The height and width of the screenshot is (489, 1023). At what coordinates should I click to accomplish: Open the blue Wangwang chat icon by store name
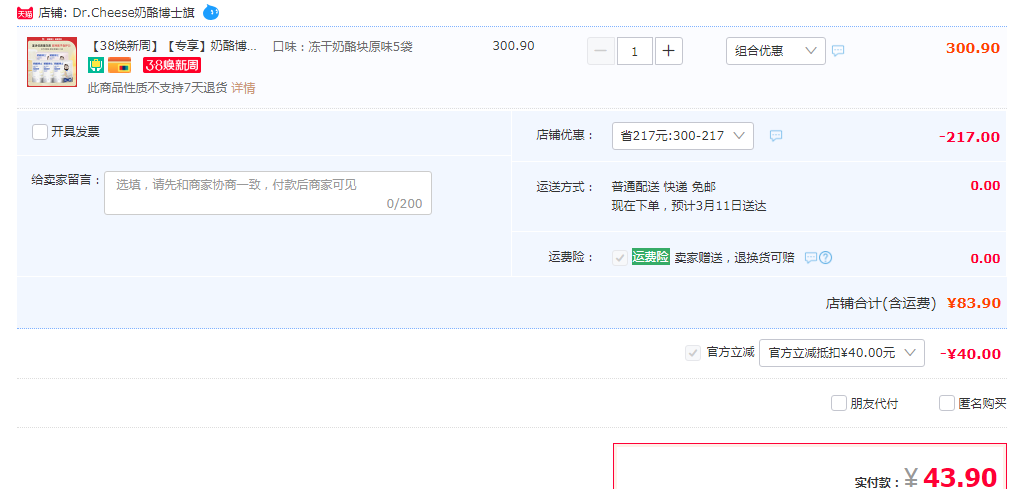click(x=211, y=12)
